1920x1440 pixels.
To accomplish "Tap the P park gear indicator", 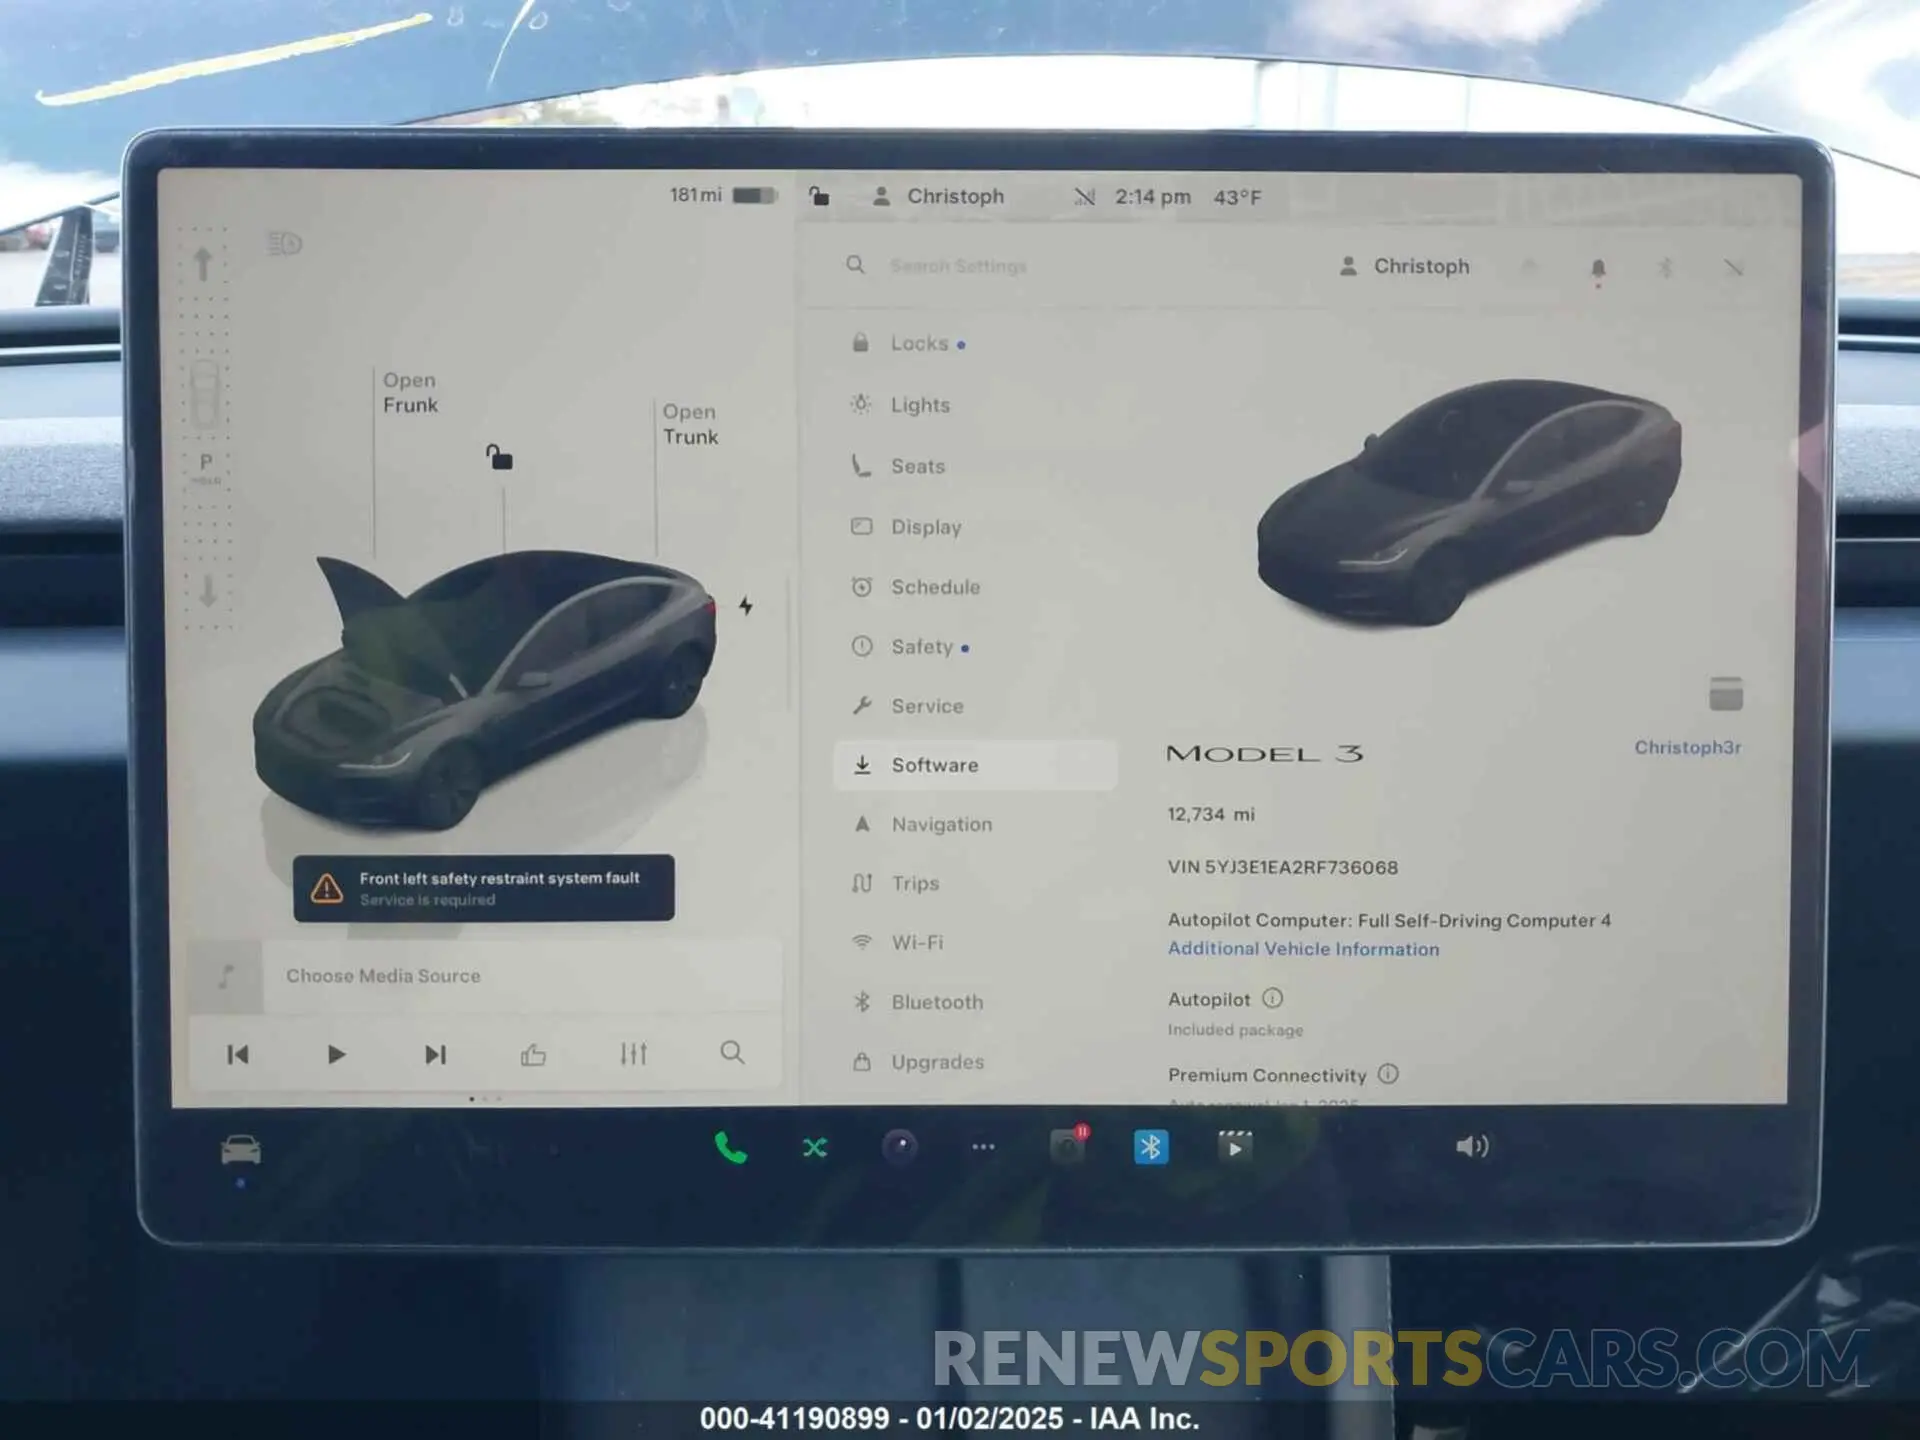I will click(x=206, y=467).
